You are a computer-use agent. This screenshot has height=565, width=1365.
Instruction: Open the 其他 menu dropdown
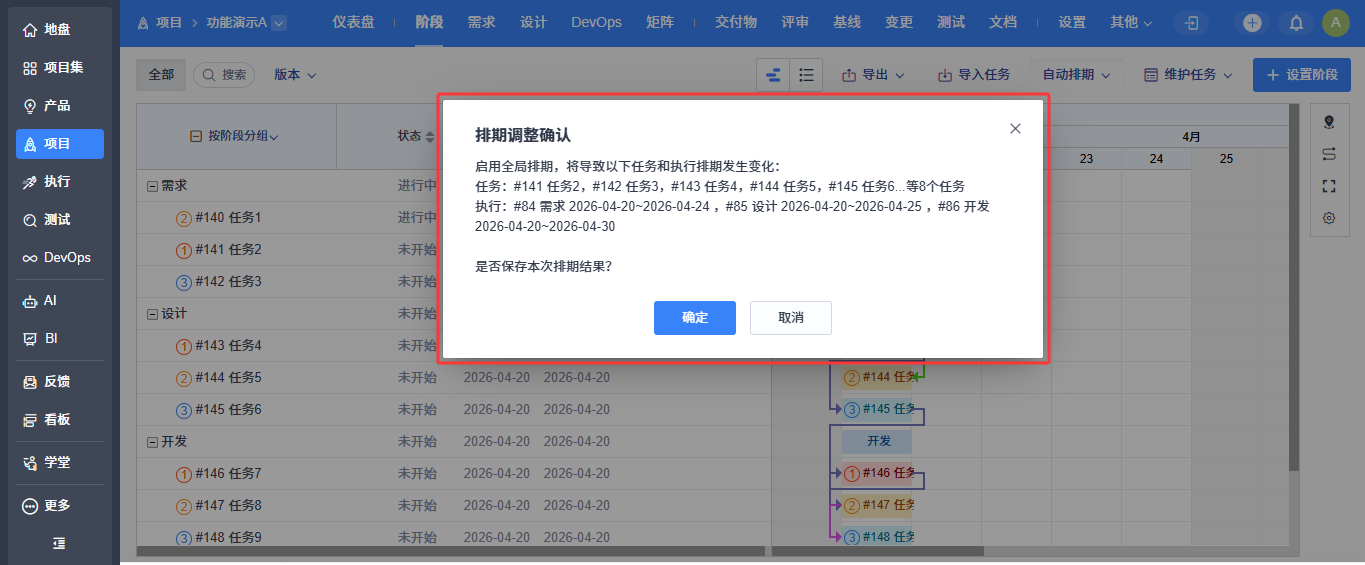click(1131, 22)
